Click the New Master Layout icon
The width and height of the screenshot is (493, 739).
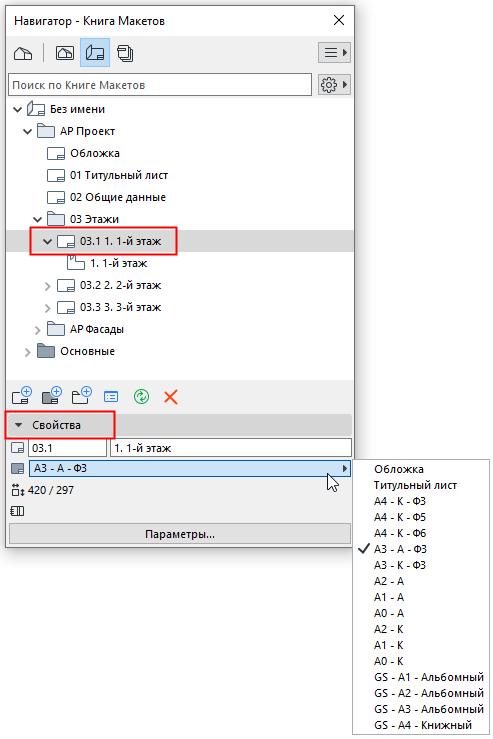pos(52,396)
